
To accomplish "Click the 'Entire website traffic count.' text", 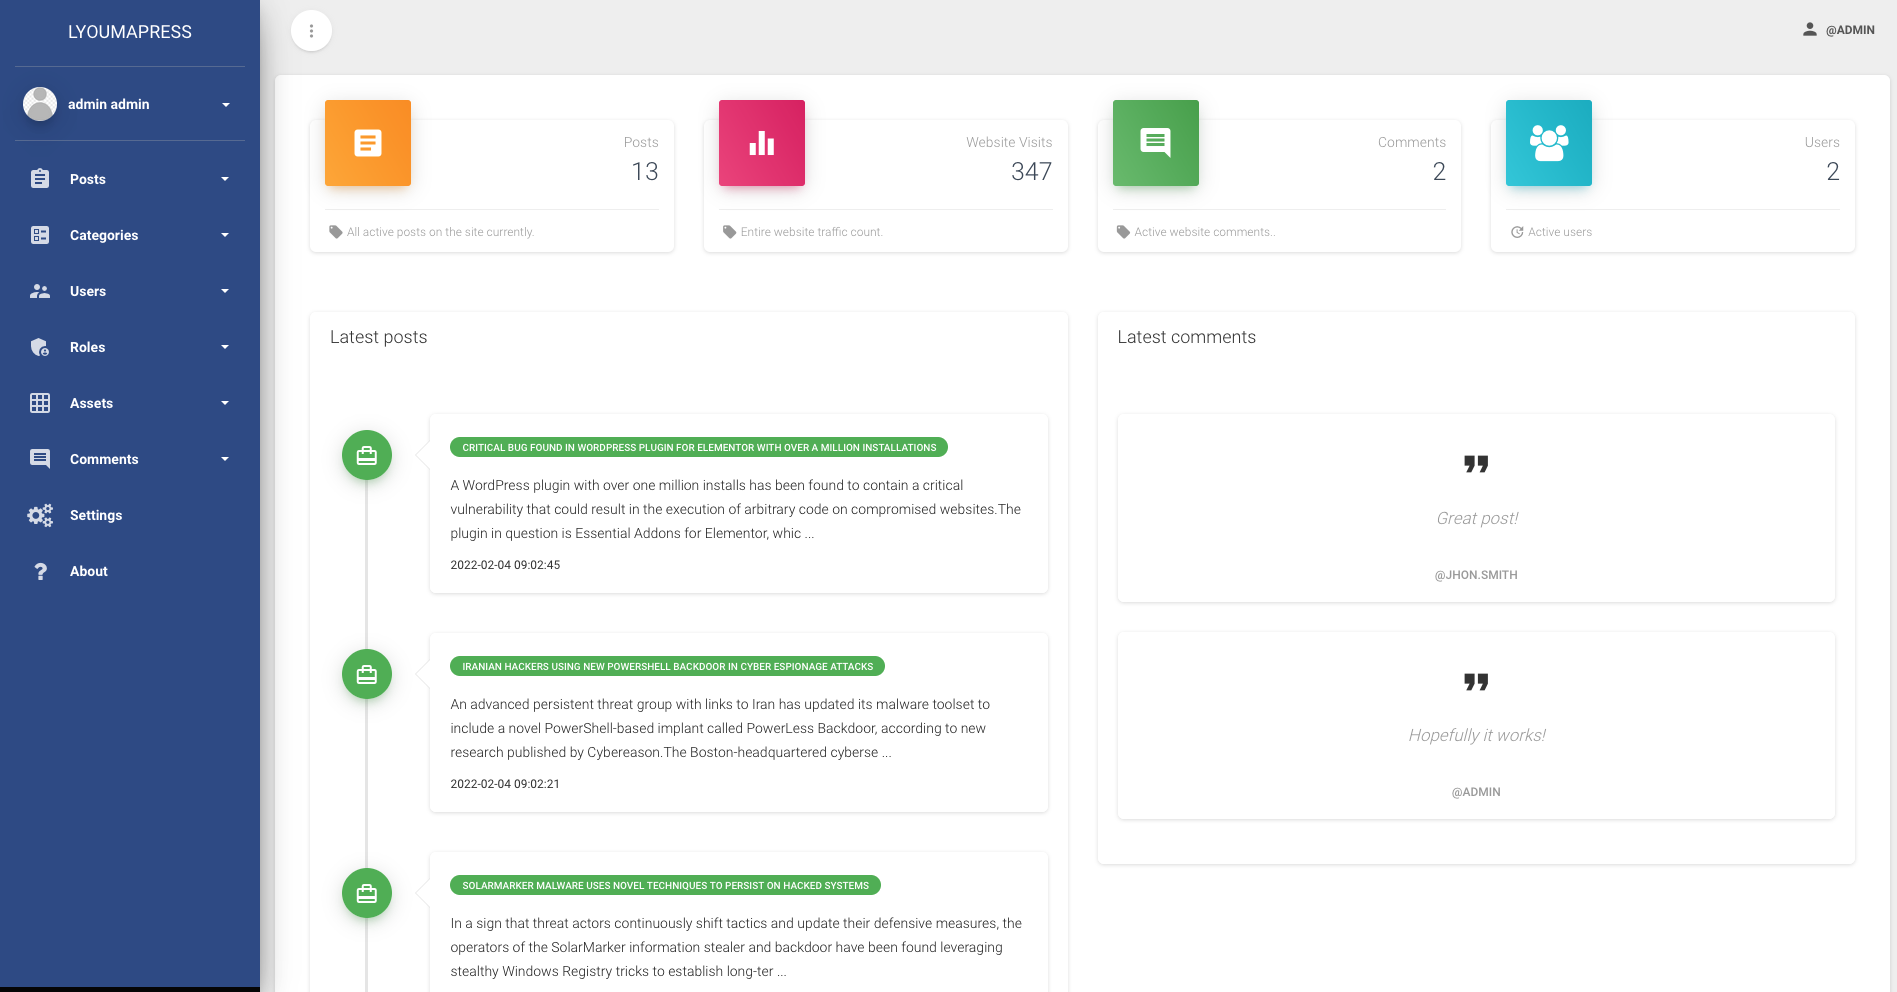I will tap(812, 232).
